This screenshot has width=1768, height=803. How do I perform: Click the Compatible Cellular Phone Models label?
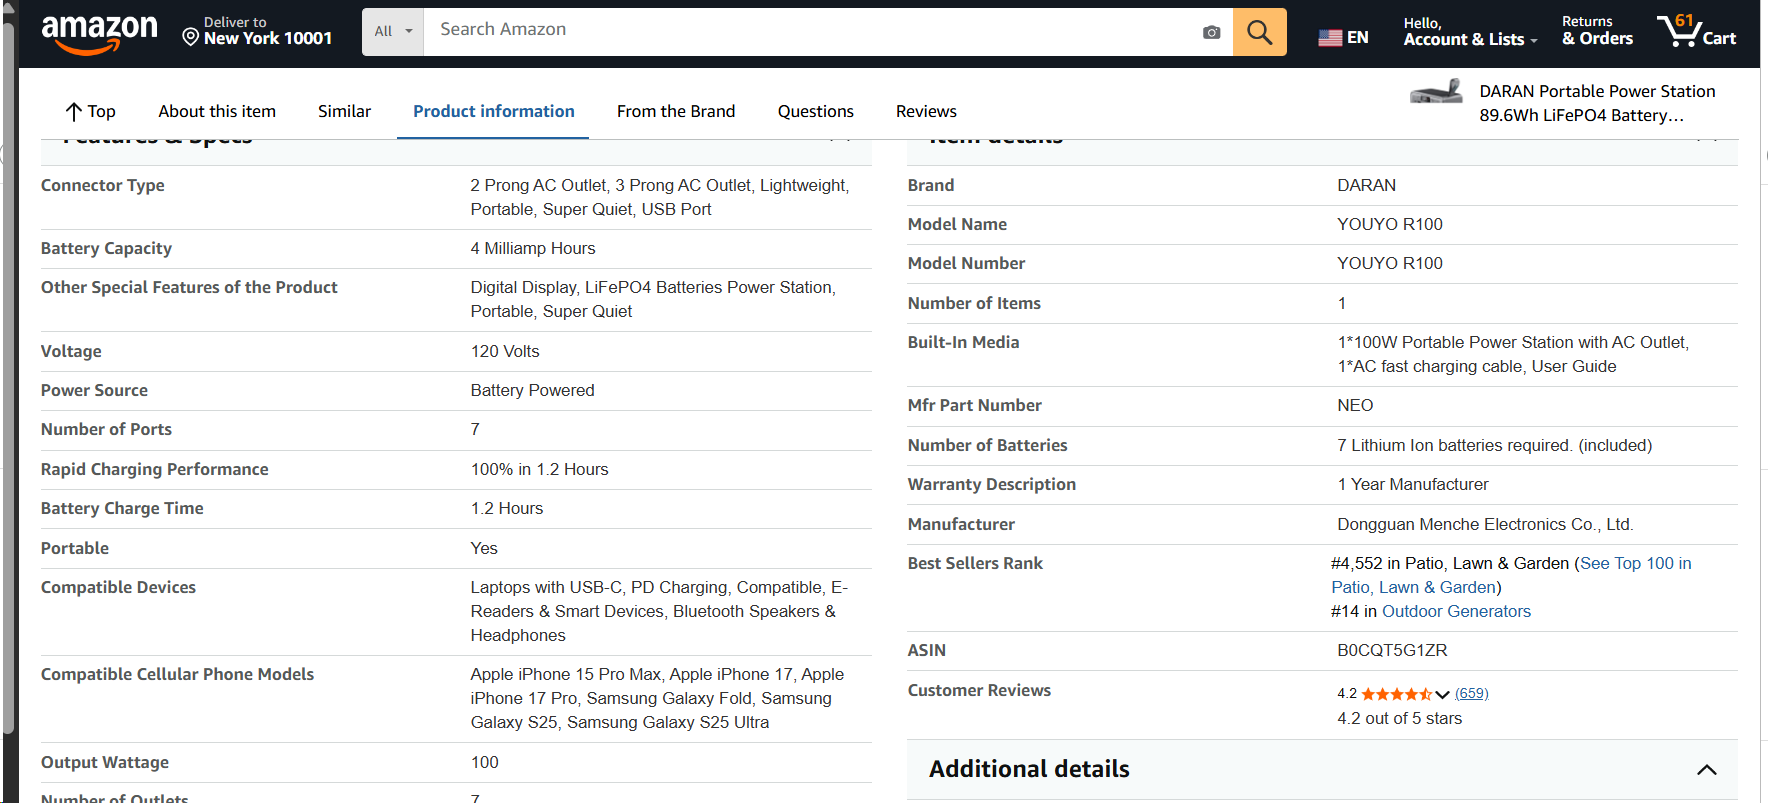[177, 674]
